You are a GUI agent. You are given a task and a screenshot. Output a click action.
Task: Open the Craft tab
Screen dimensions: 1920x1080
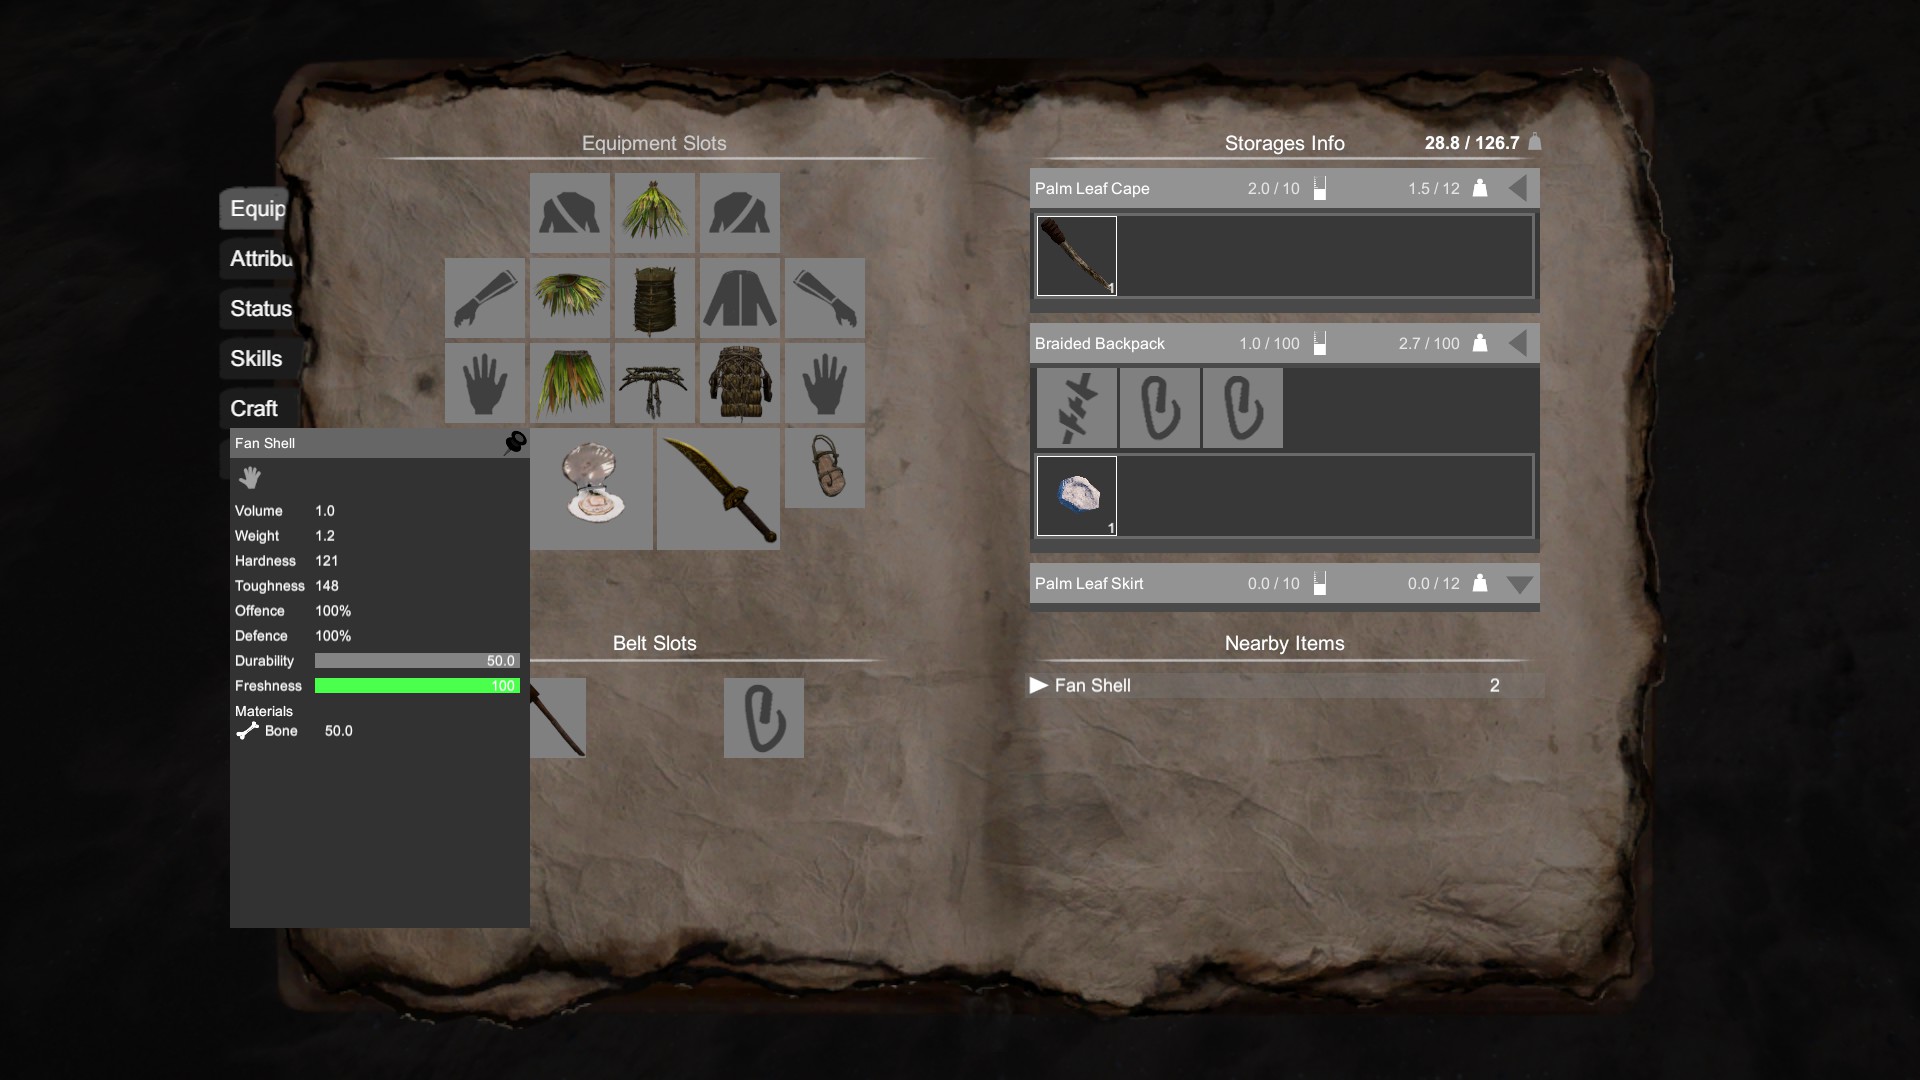254,408
